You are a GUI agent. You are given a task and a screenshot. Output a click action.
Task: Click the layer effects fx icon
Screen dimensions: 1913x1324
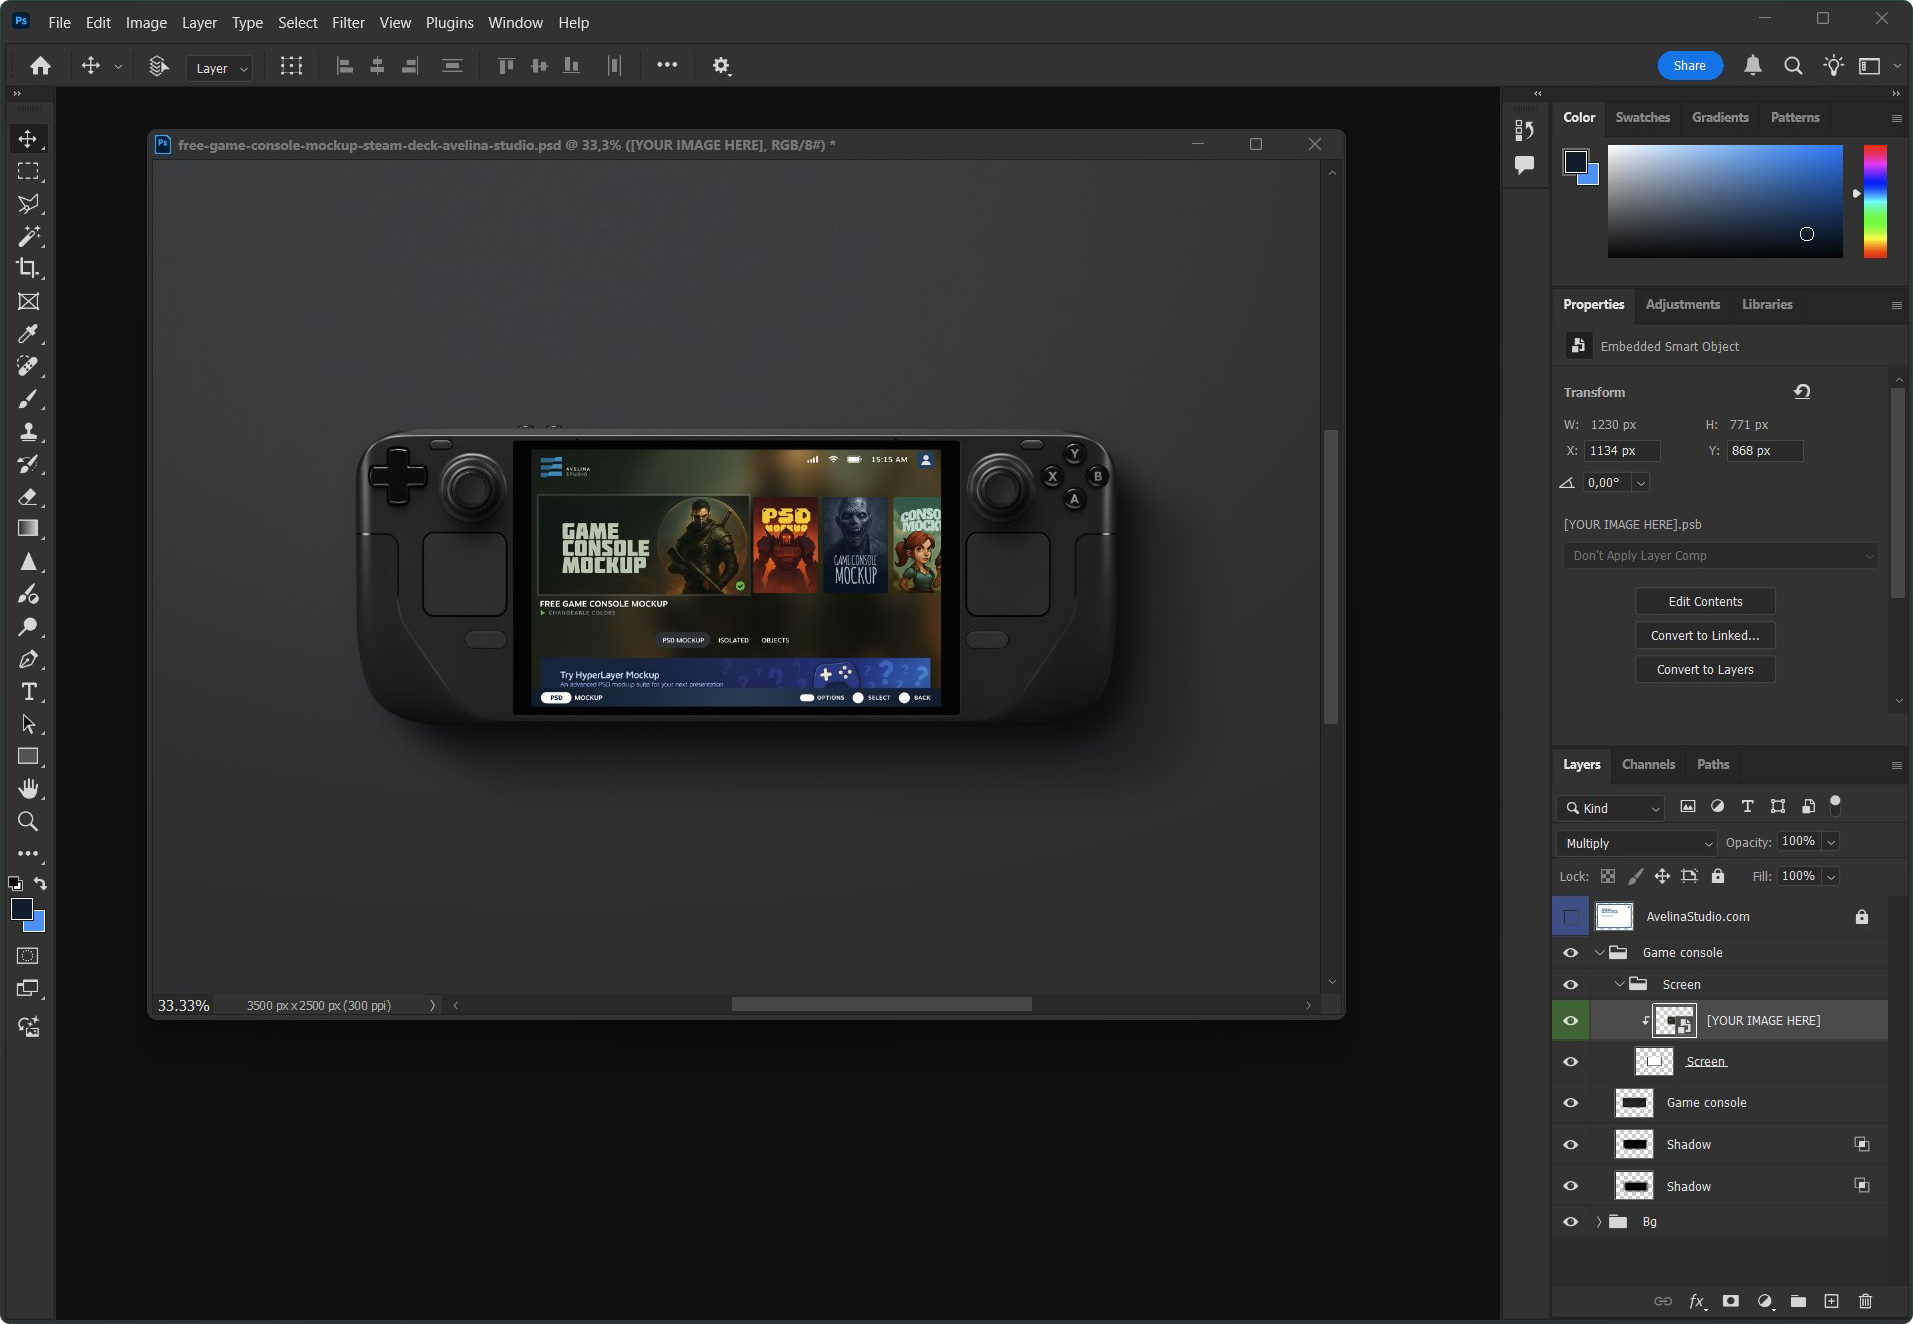(1696, 1301)
